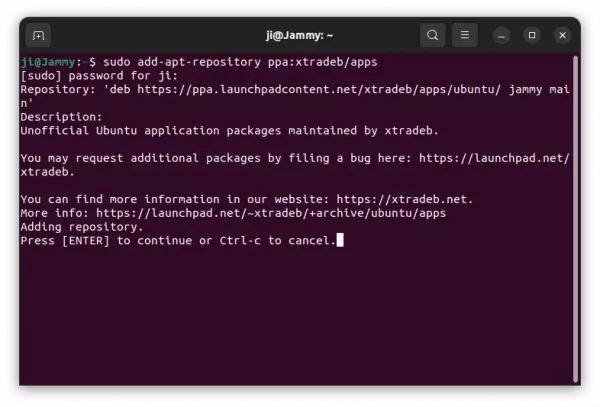Click the blinking cursor block
This screenshot has width=600, height=407.
pos(340,240)
